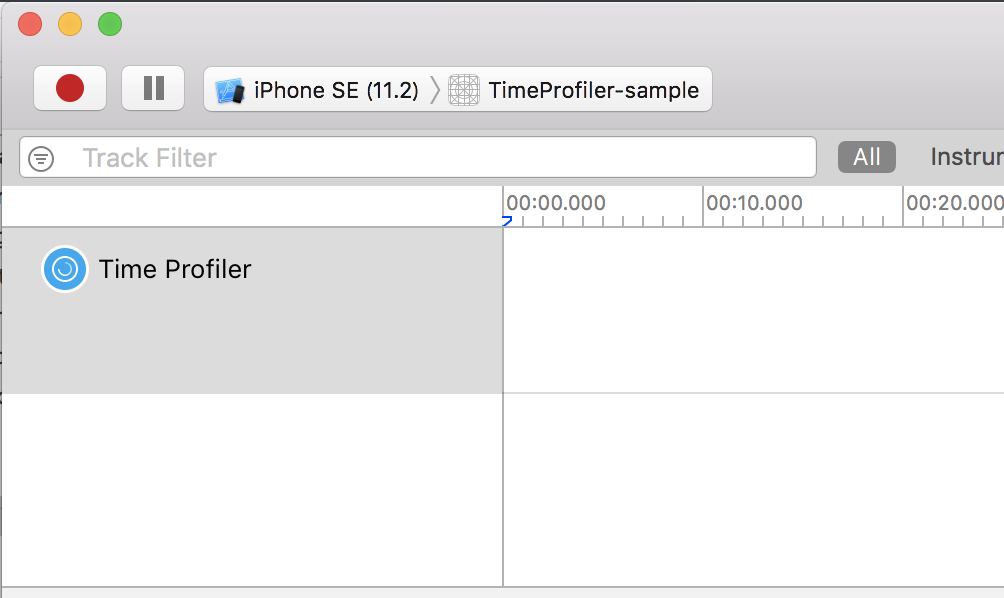Click the Time Profiler track label
Screen dimensions: 1004x598
[175, 269]
